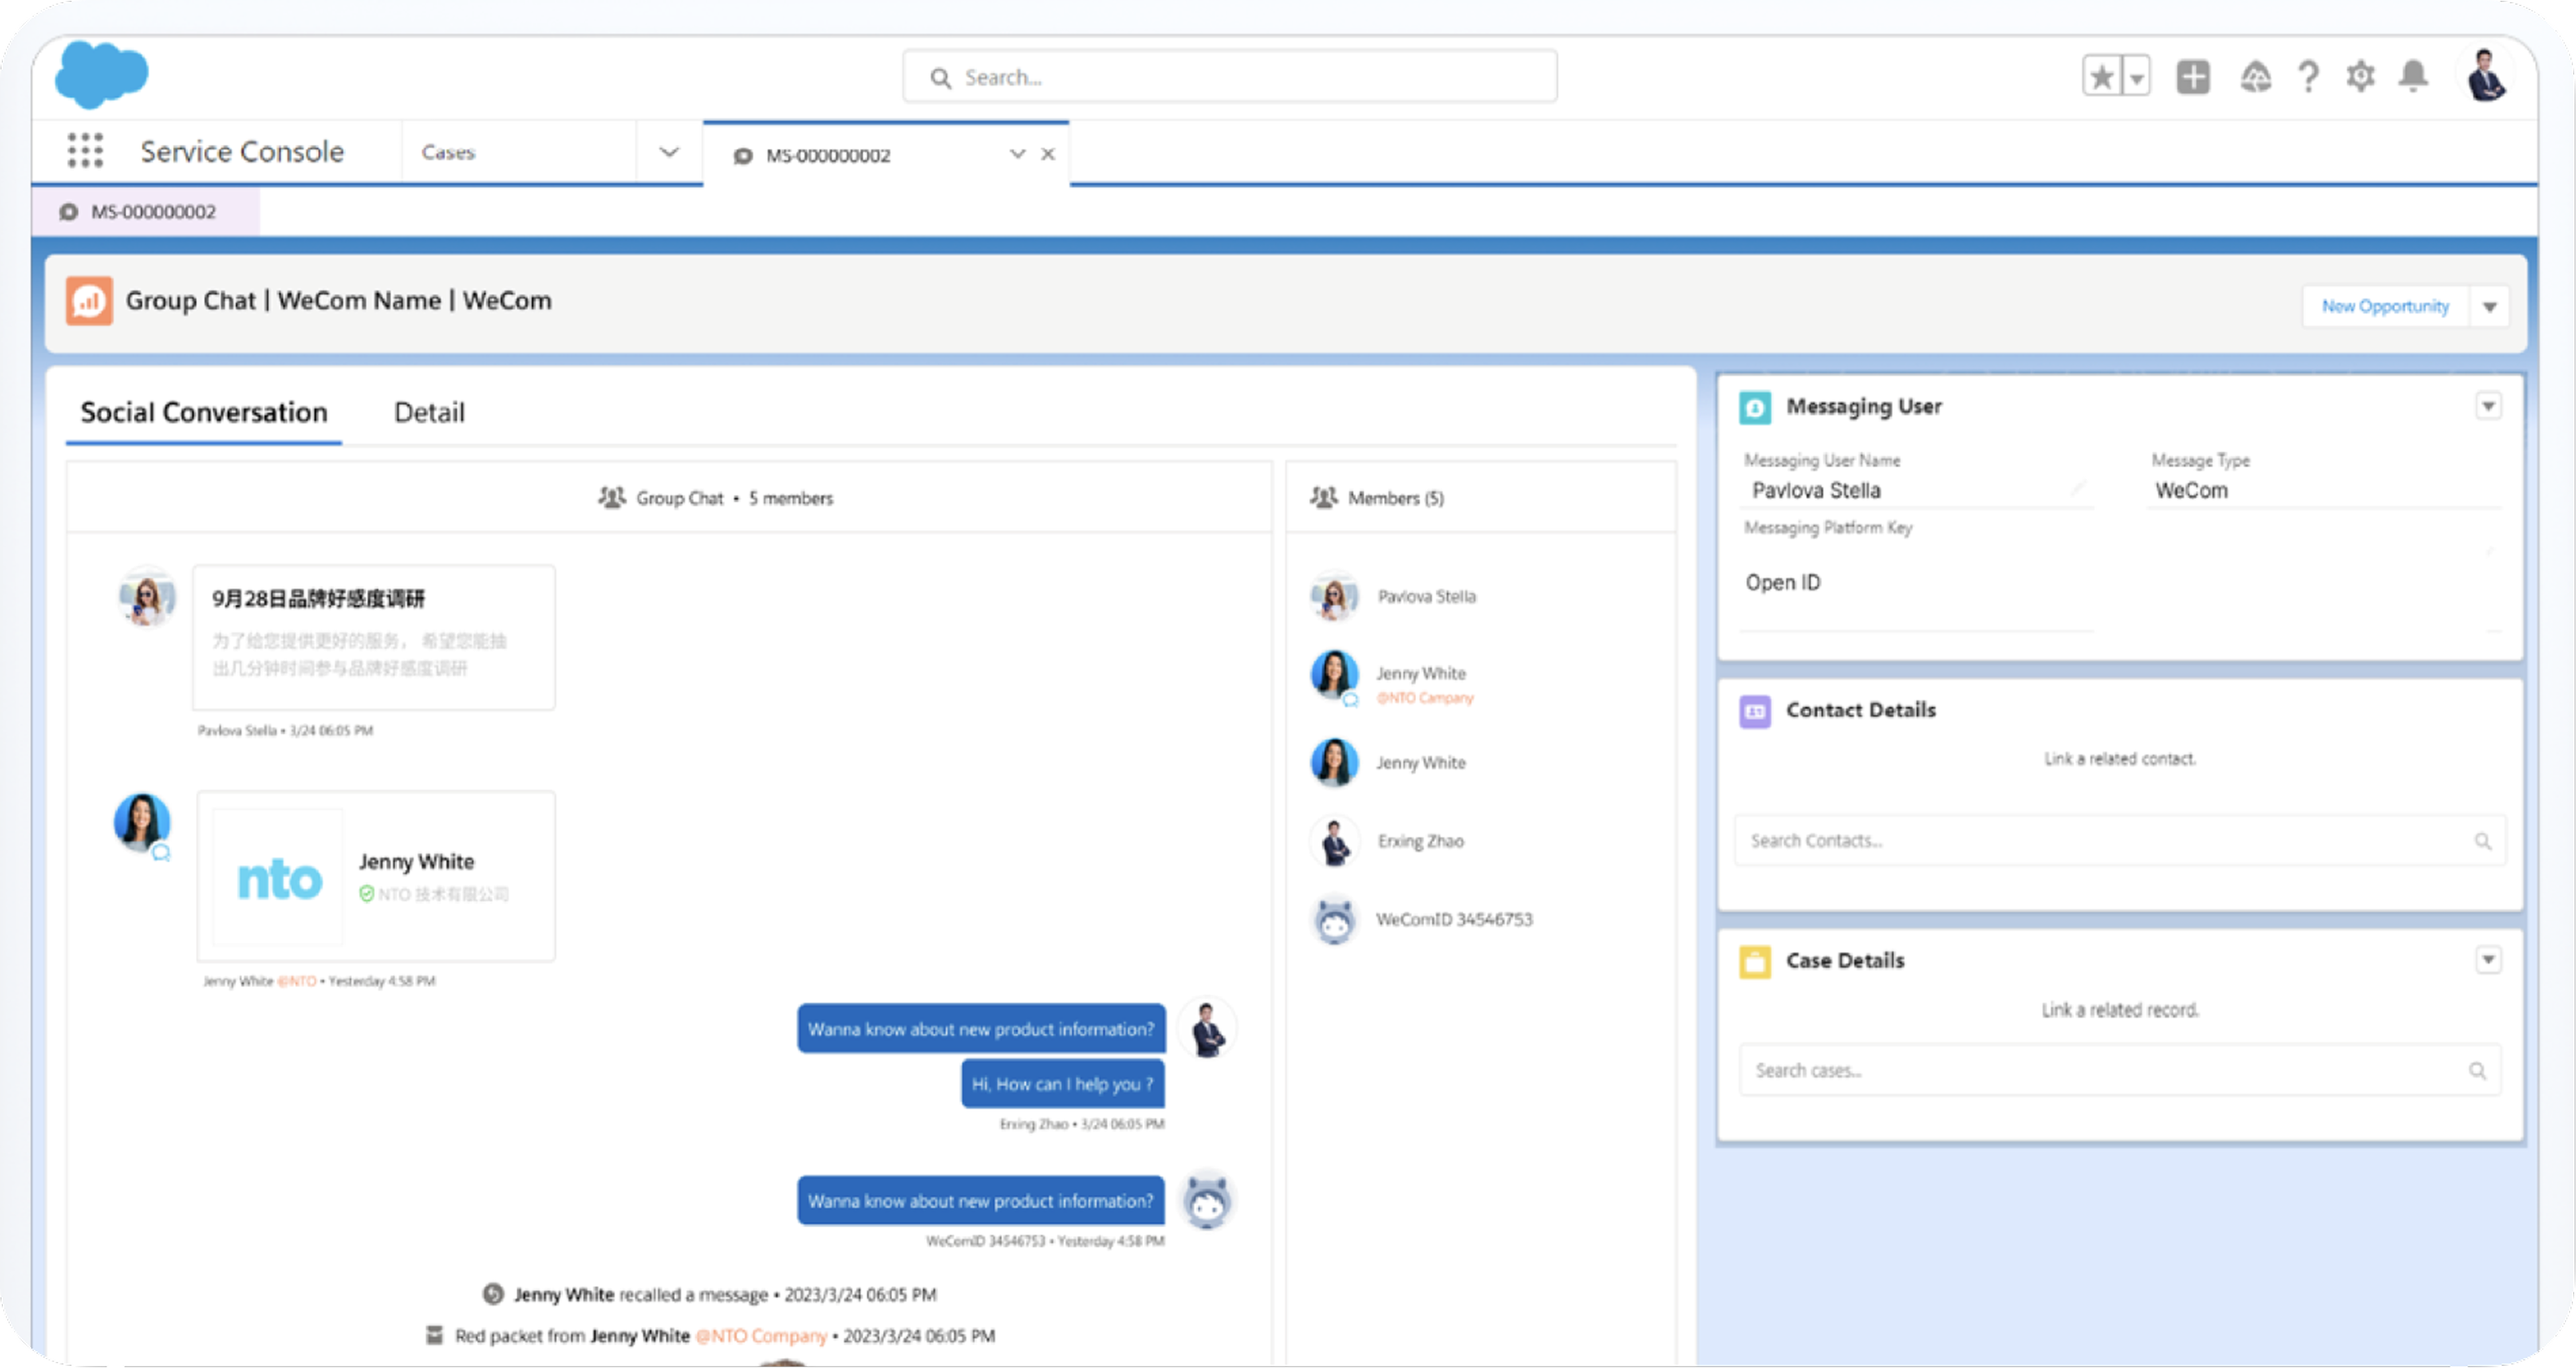Open Jenny White's nto contact card
Image resolution: width=2576 pixels, height=1368 pixels.
tap(376, 876)
